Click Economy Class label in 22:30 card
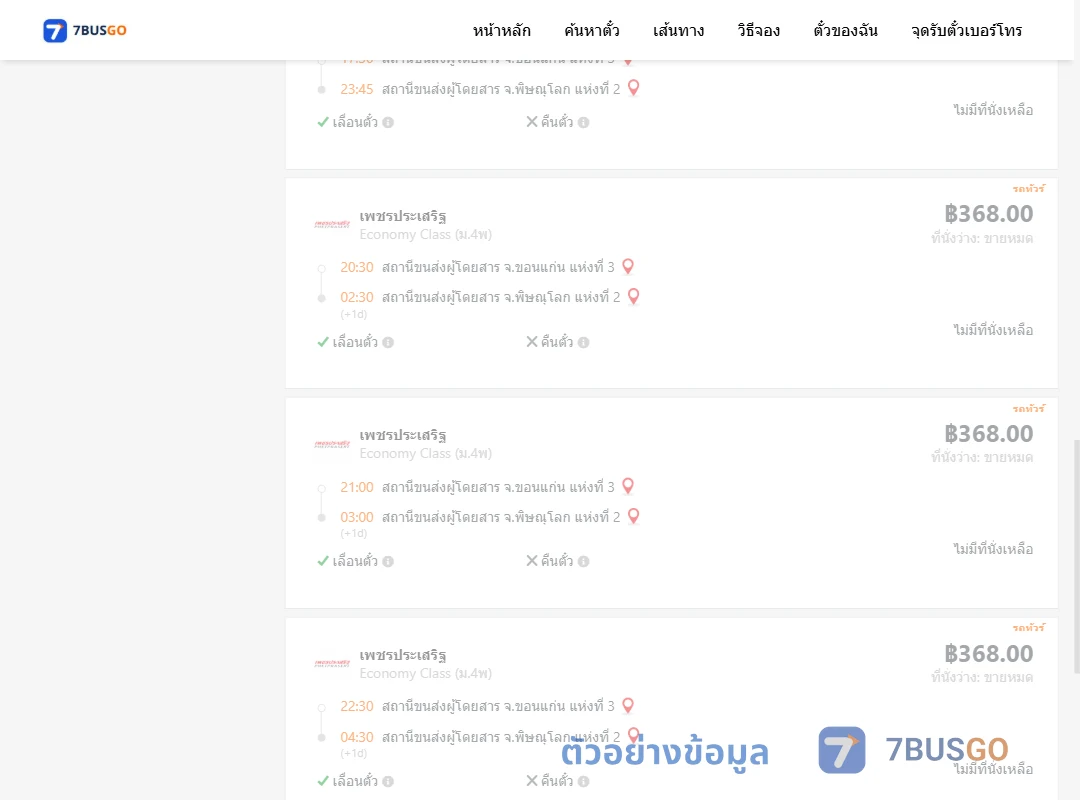The height and width of the screenshot is (800, 1080). (x=426, y=673)
